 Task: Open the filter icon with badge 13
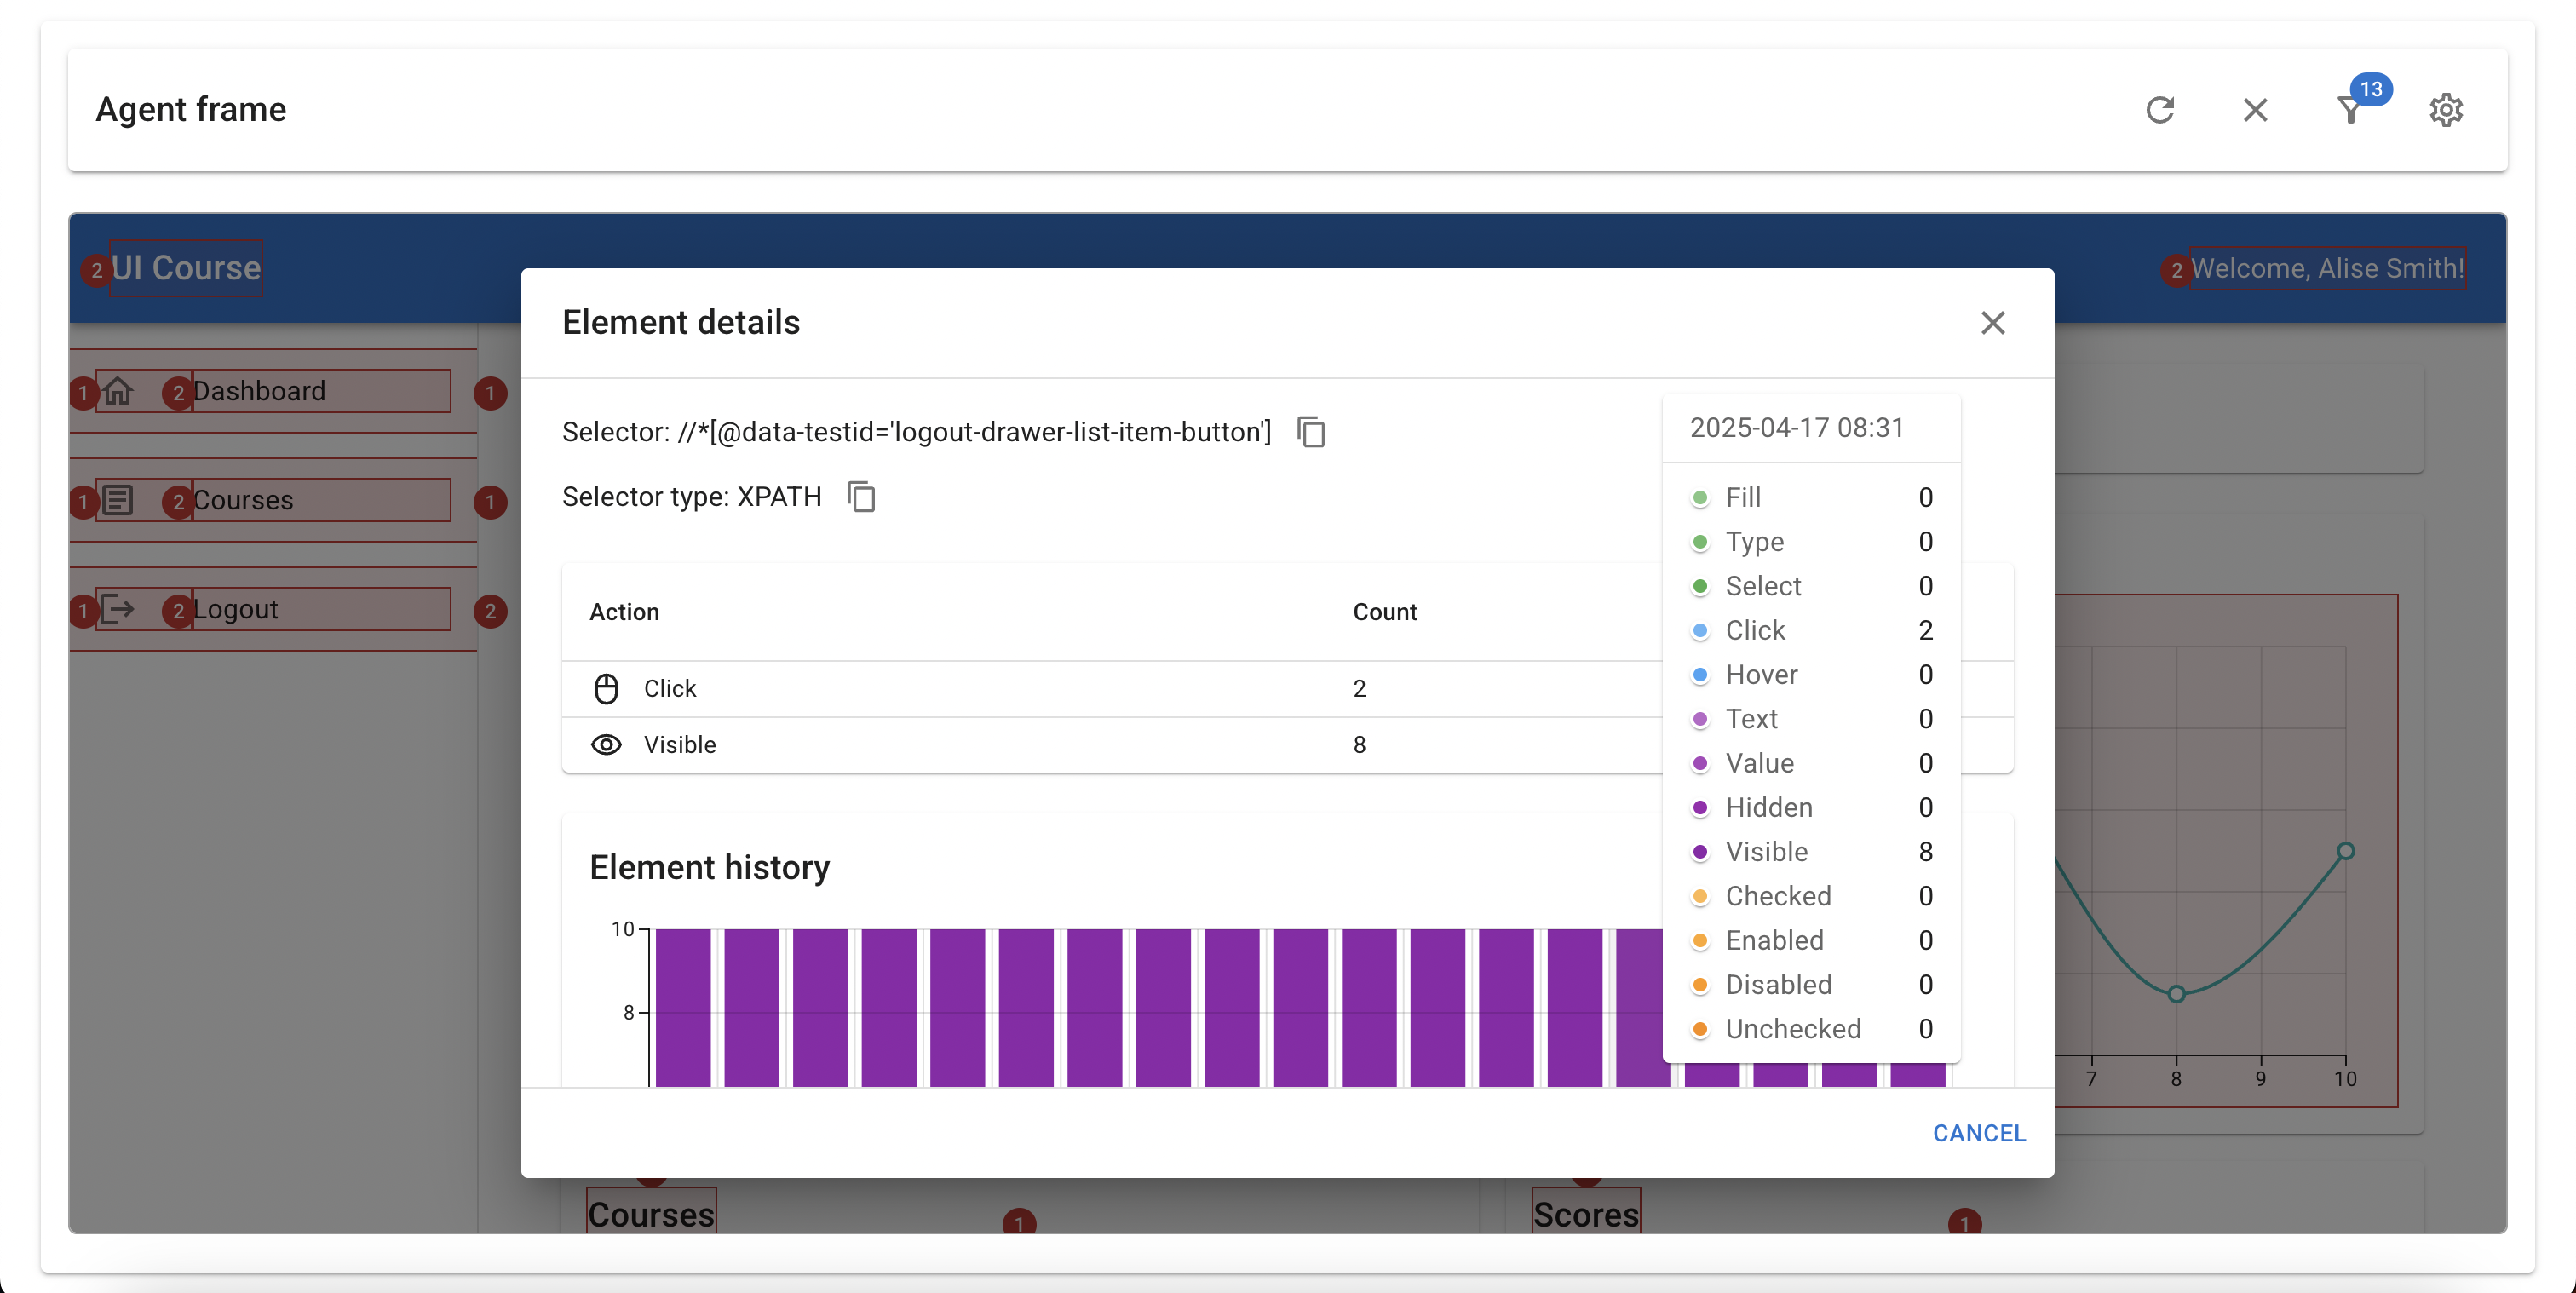coord(2350,110)
